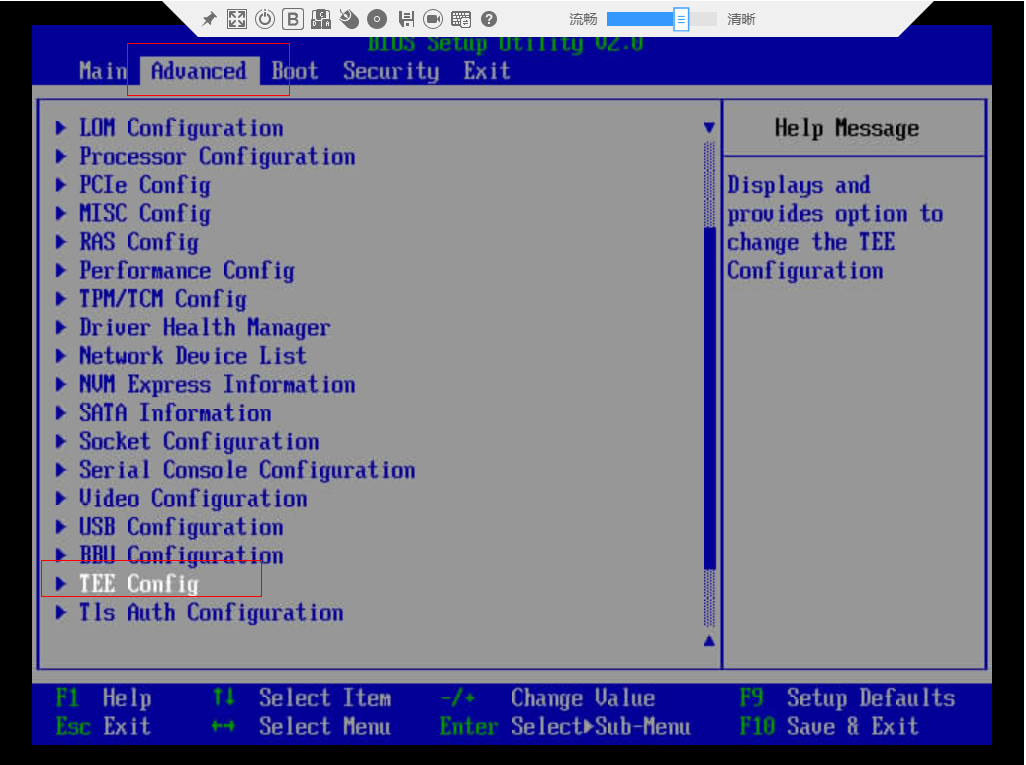
Task: Go to the Security tab
Action: click(x=391, y=71)
